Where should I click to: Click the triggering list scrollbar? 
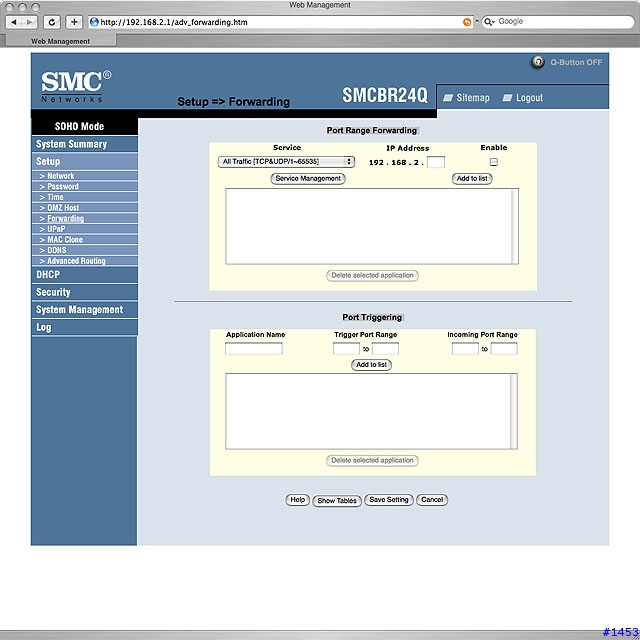pos(513,411)
